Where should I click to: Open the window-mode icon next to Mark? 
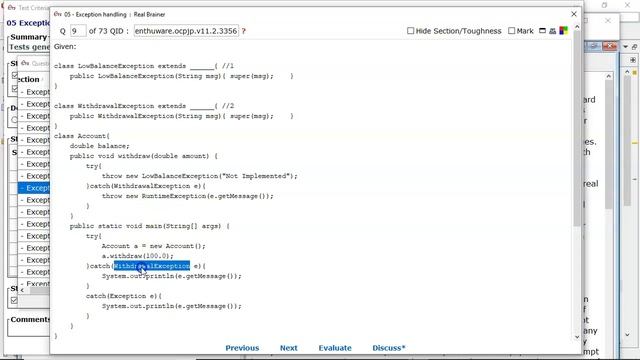point(542,31)
